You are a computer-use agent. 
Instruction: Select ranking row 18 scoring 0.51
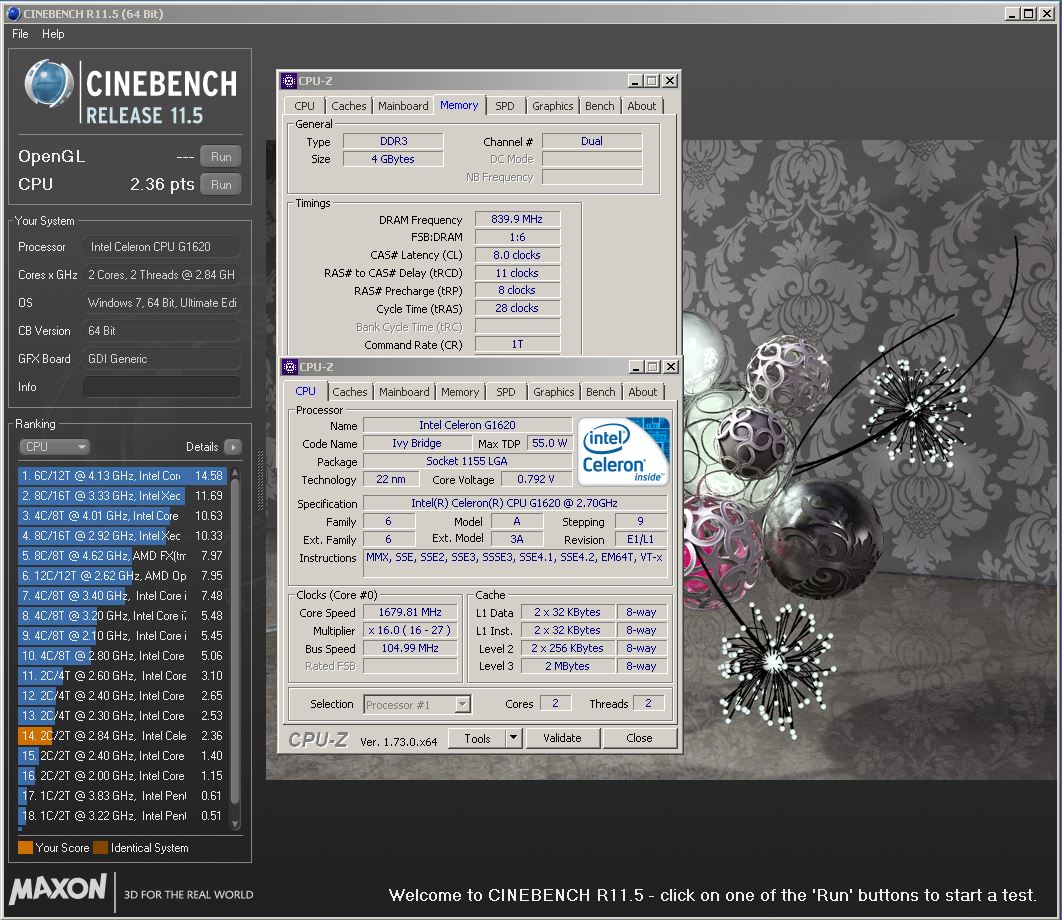(123, 816)
